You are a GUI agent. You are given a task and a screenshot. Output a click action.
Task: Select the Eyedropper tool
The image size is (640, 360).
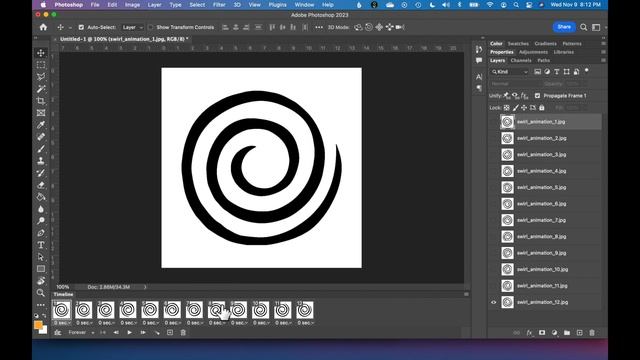(x=41, y=125)
